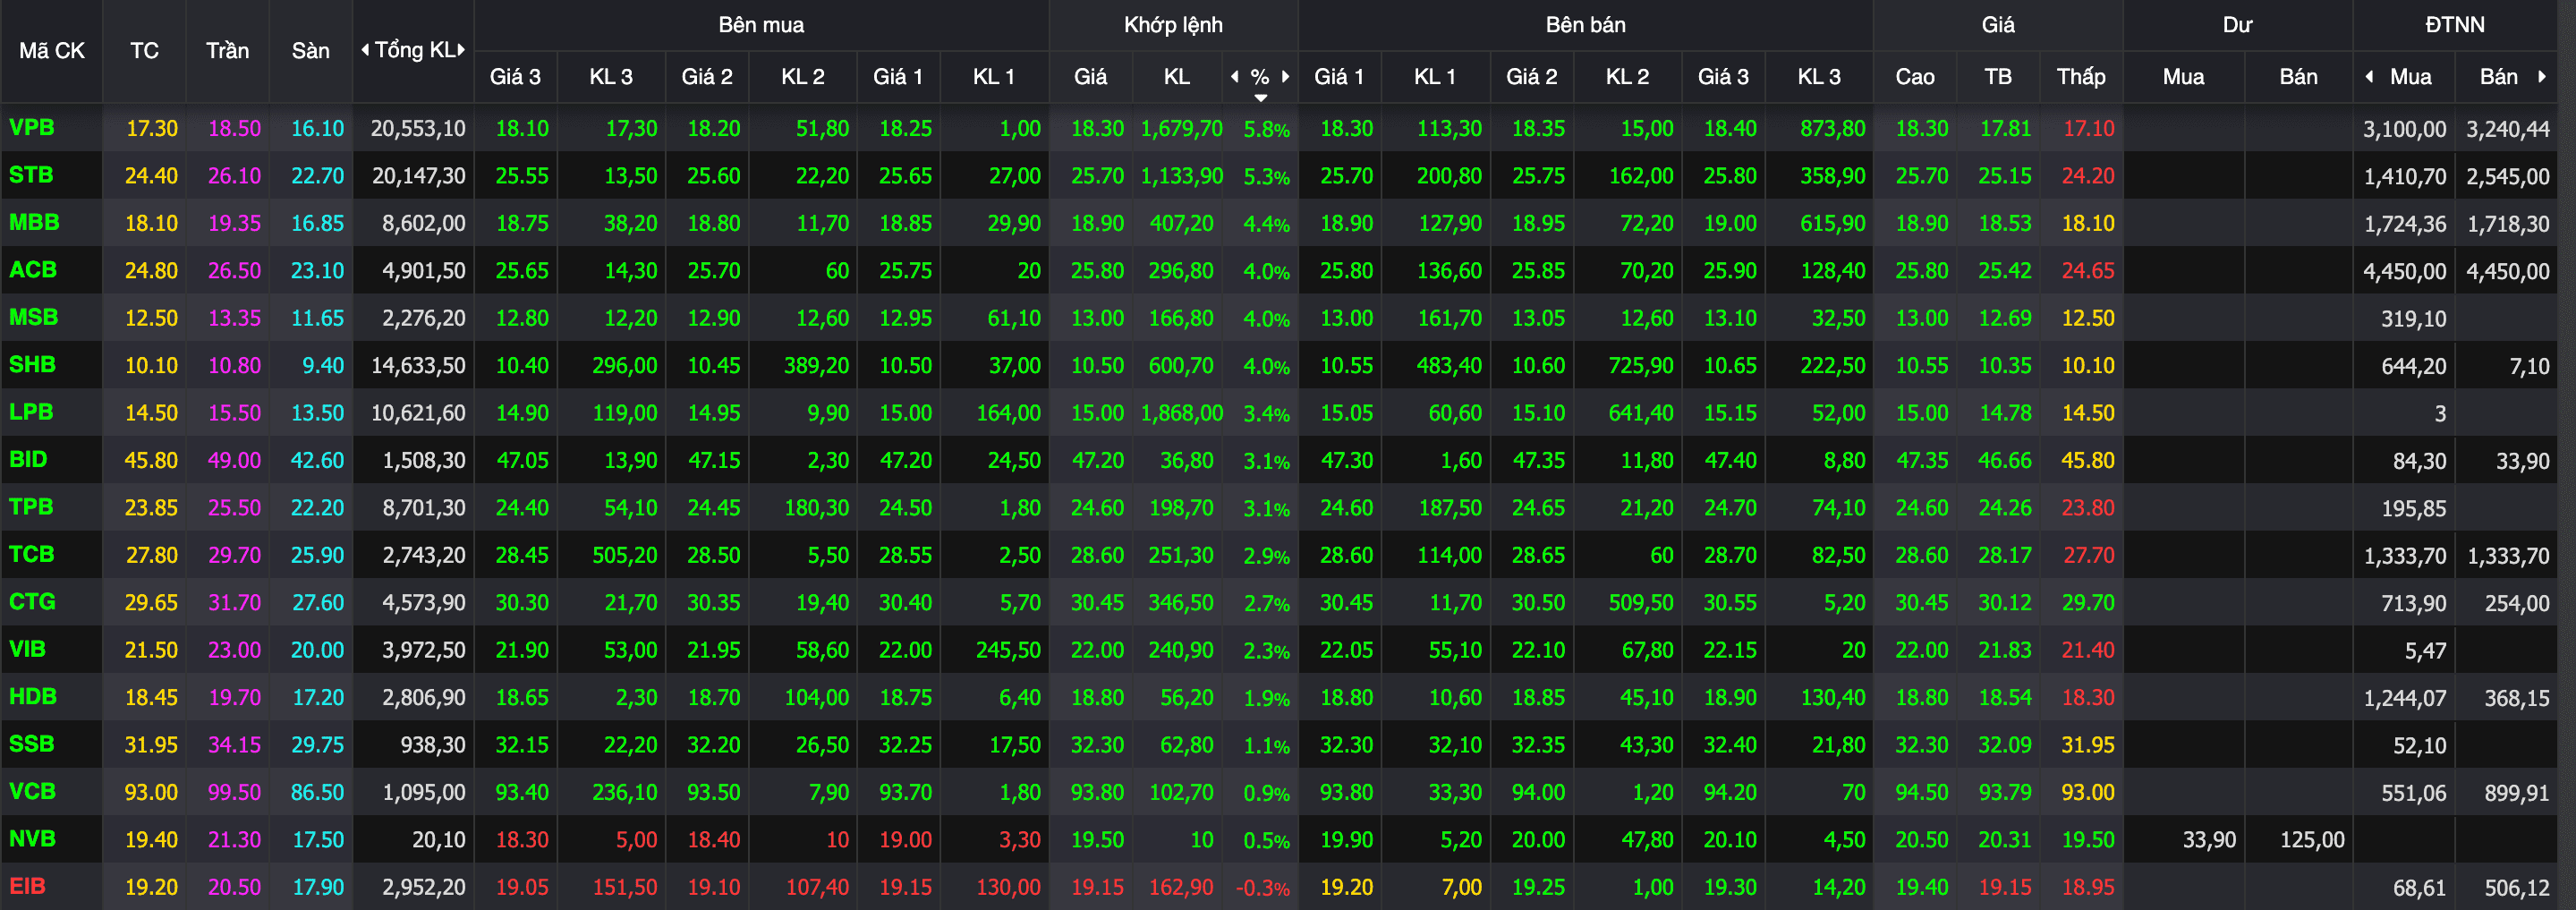Click the Cao price column header
This screenshot has width=2576, height=910.
[1914, 77]
